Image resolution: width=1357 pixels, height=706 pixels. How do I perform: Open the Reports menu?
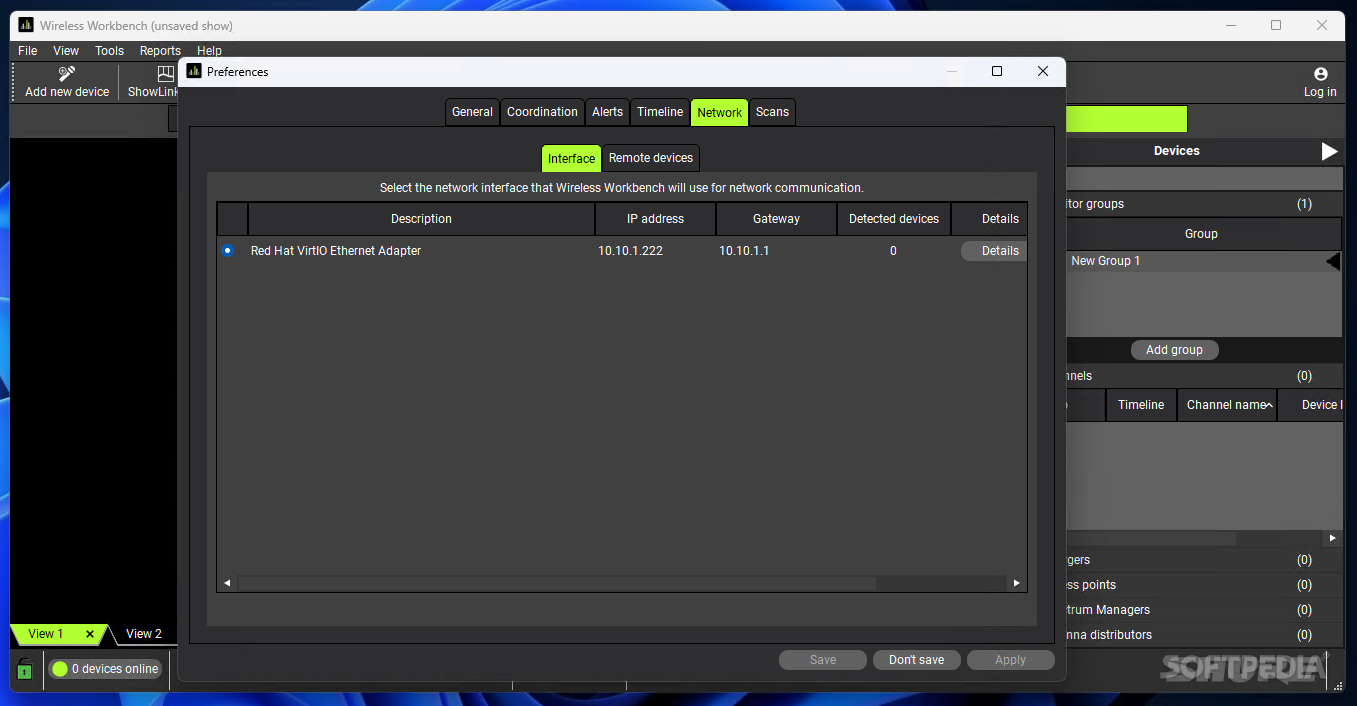(x=160, y=51)
